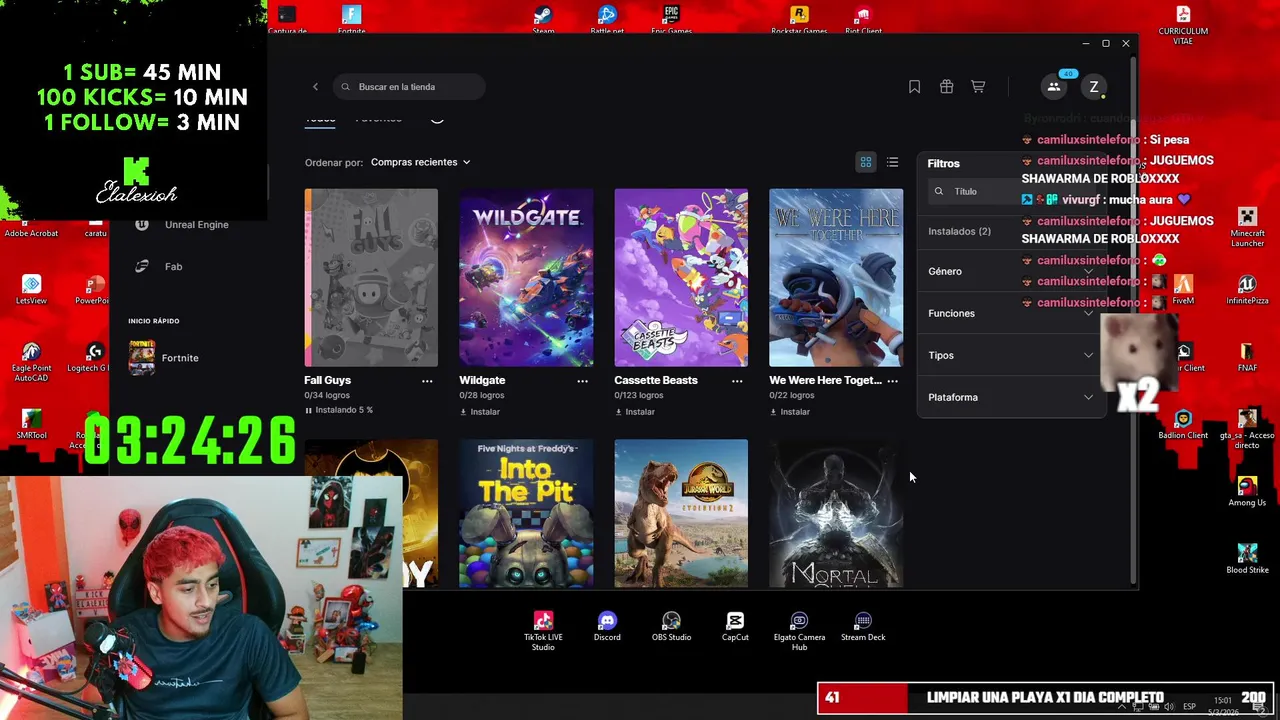Expand the Plataforma filter section
1280x720 pixels.
pos(1011,397)
